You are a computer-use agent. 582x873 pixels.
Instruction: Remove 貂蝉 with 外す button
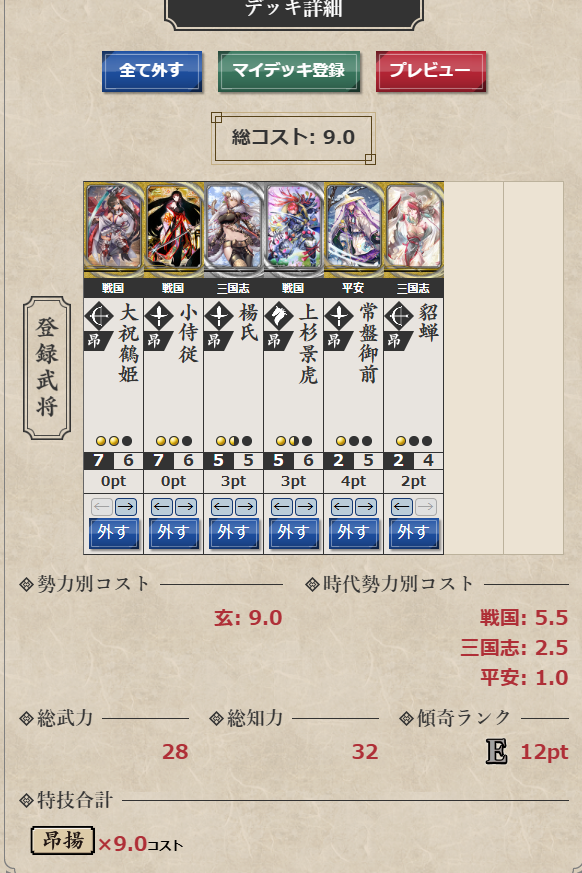[x=414, y=533]
